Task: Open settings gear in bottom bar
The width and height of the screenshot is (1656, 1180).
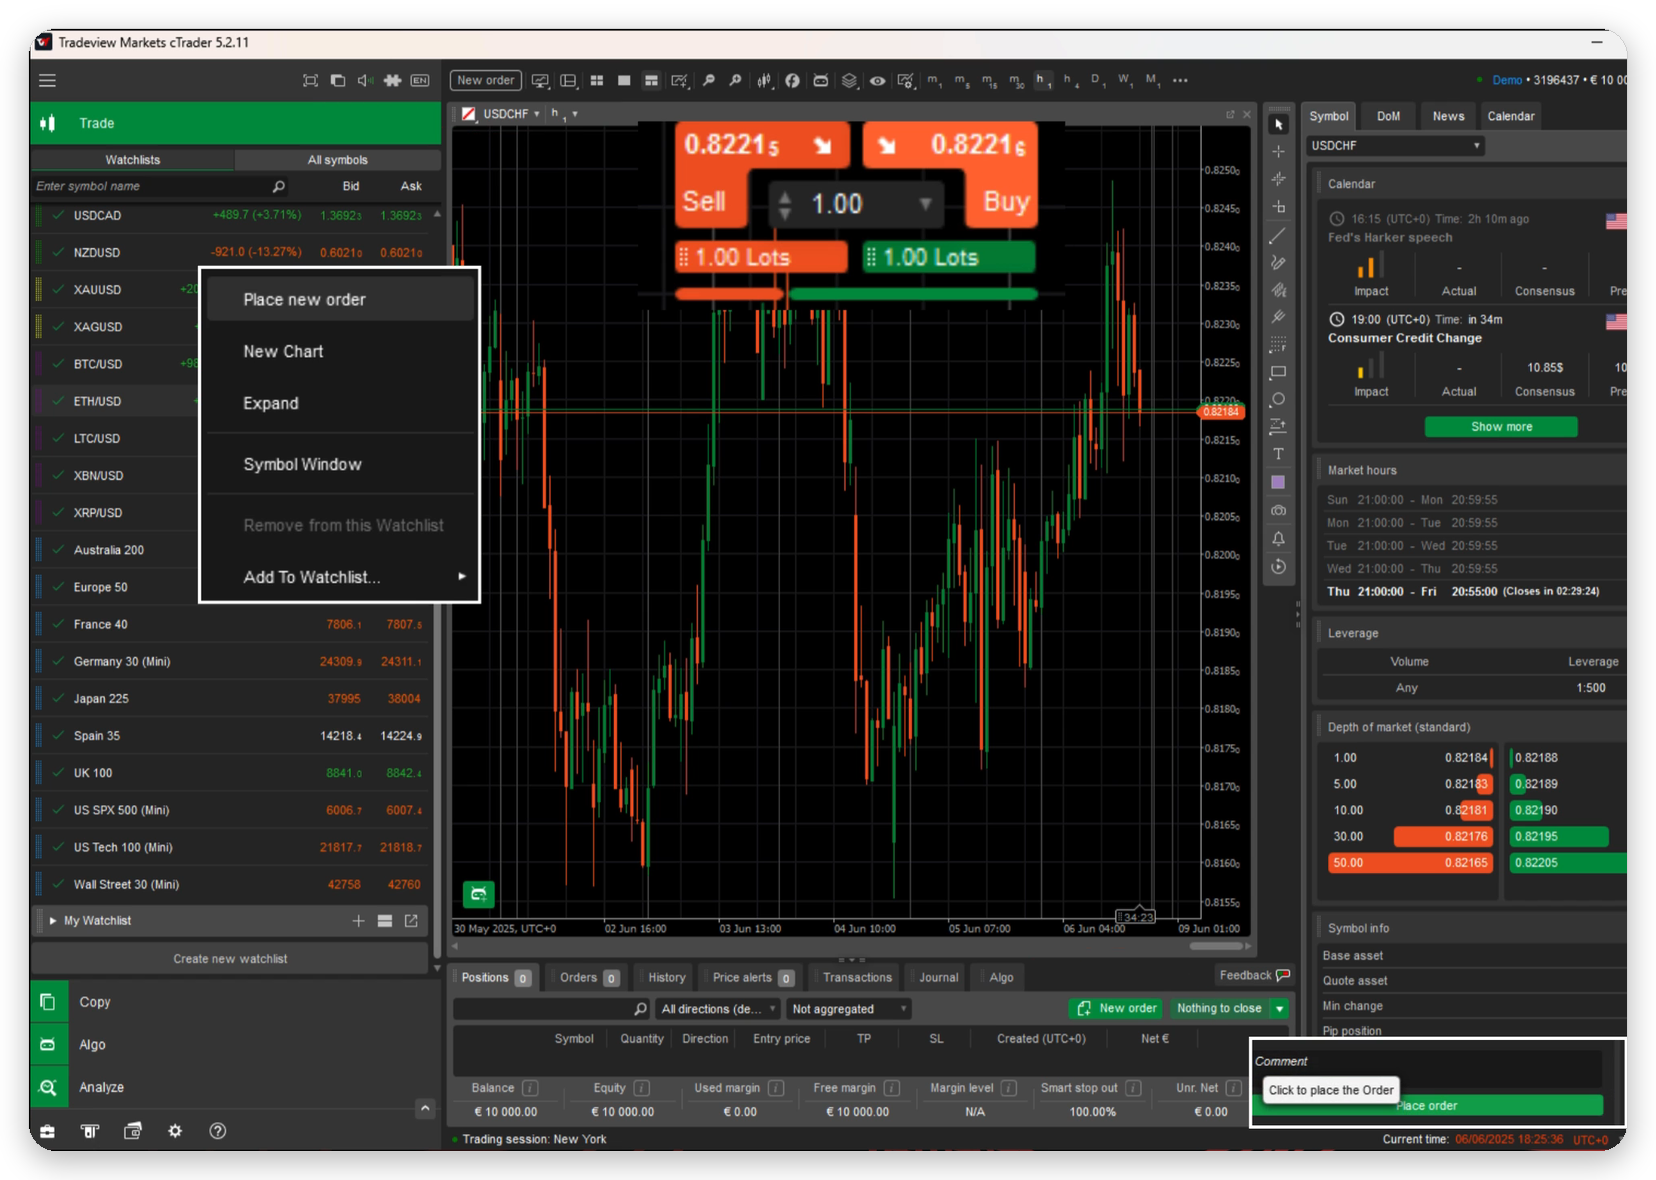Action: (175, 1131)
